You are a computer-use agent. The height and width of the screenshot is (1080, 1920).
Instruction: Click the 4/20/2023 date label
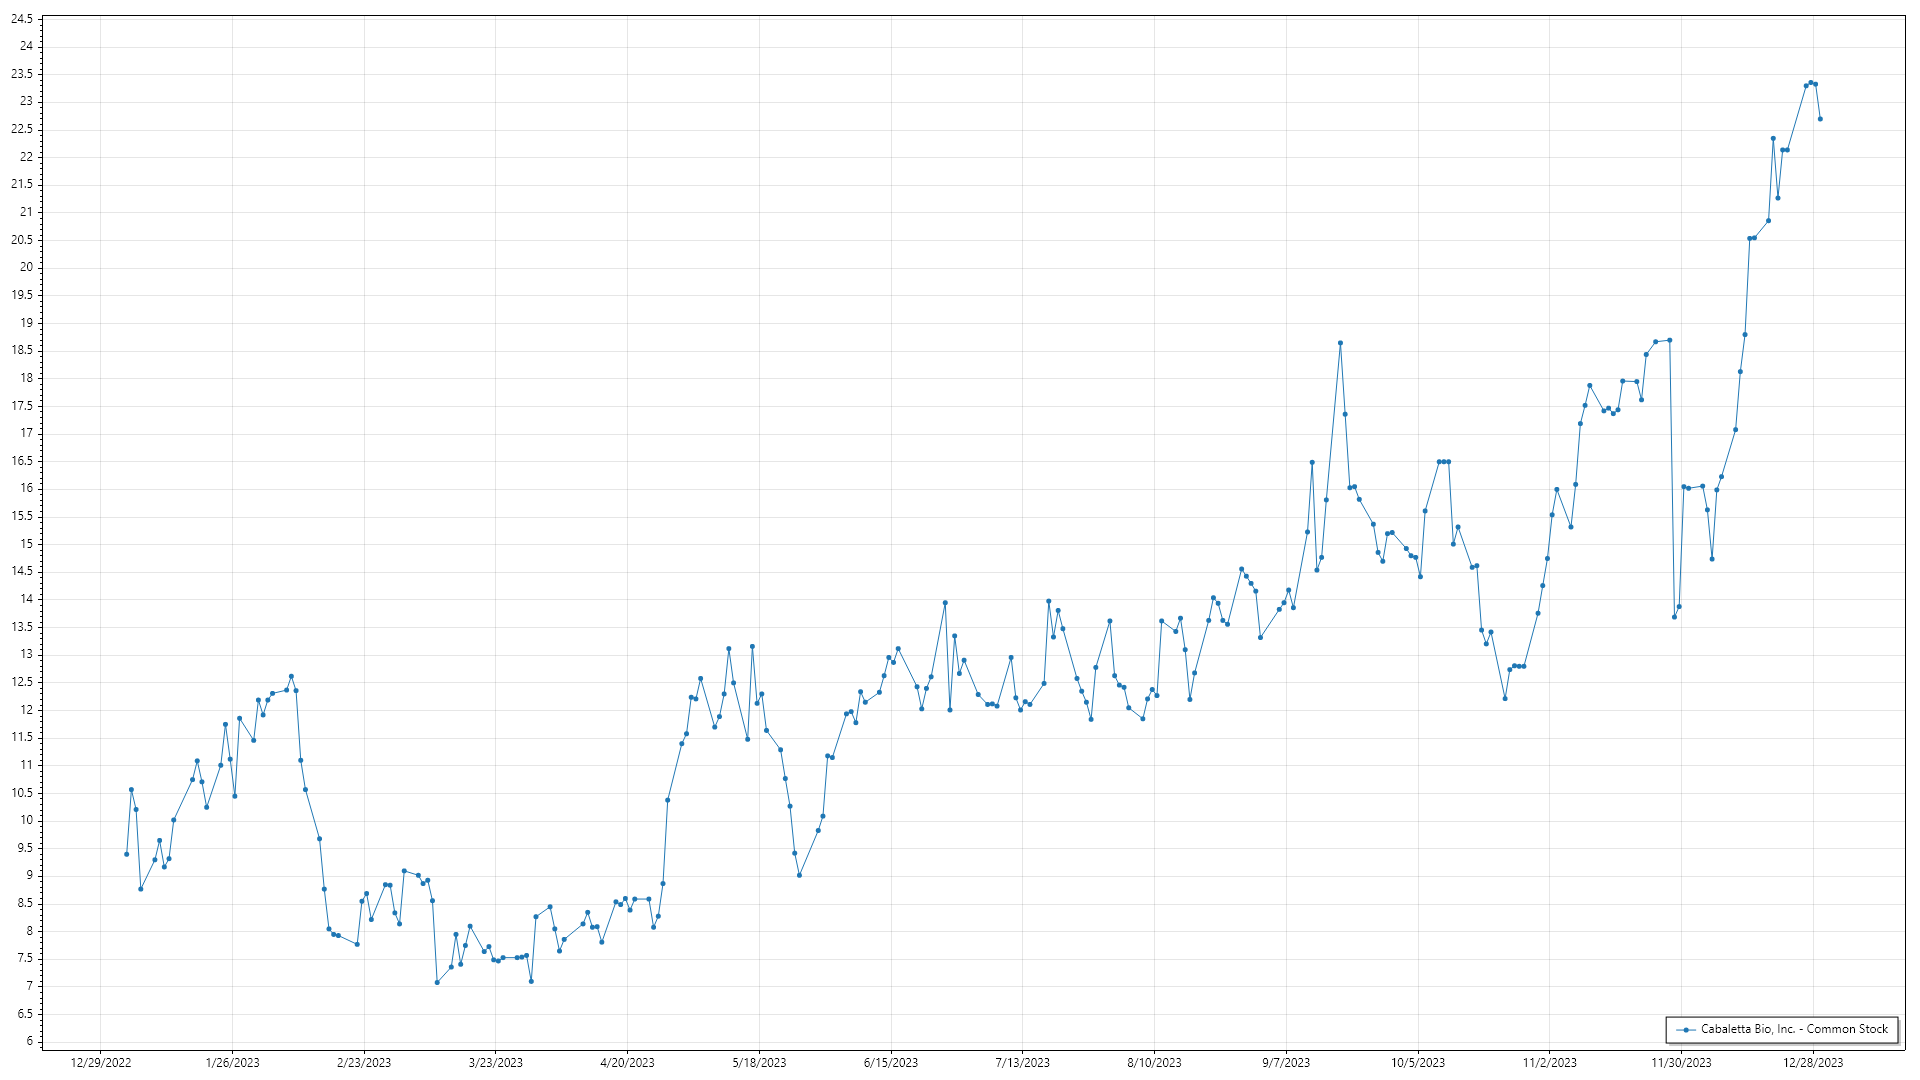point(627,1063)
